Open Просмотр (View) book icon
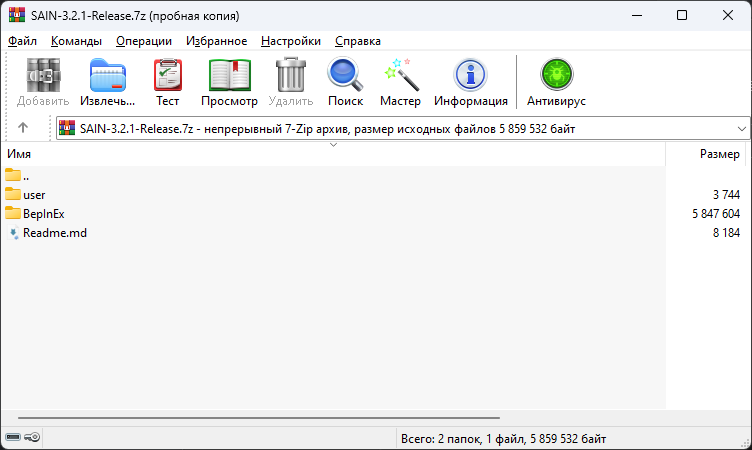This screenshot has width=752, height=450. [230, 74]
